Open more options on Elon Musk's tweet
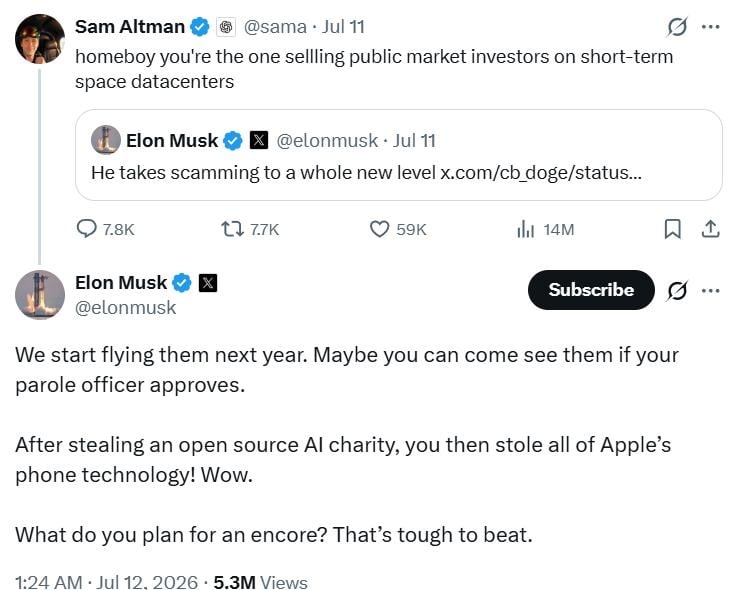The image size is (741, 590). tap(711, 290)
